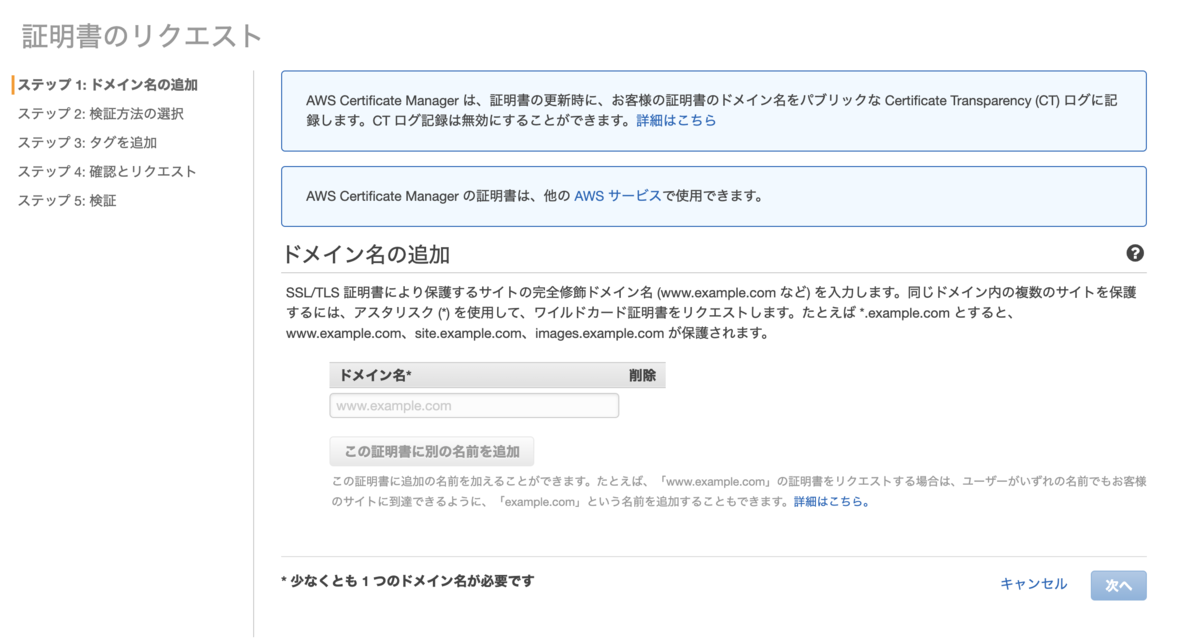The width and height of the screenshot is (1200, 643).
Task: Click この証明書に別の名前を追加
Action: pyautogui.click(x=431, y=451)
